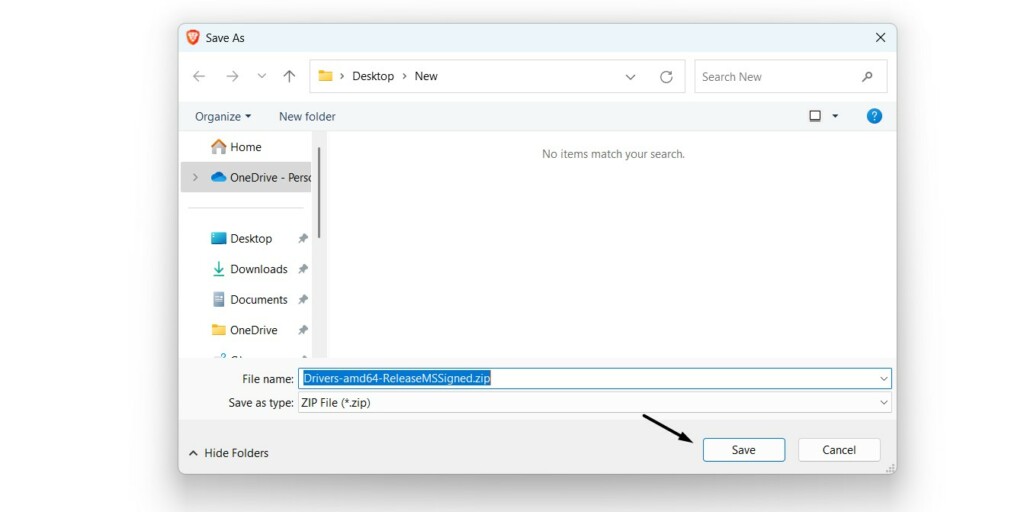Collapse the pane with Hide Folders
Image resolution: width=1024 pixels, height=512 pixels.
point(228,453)
